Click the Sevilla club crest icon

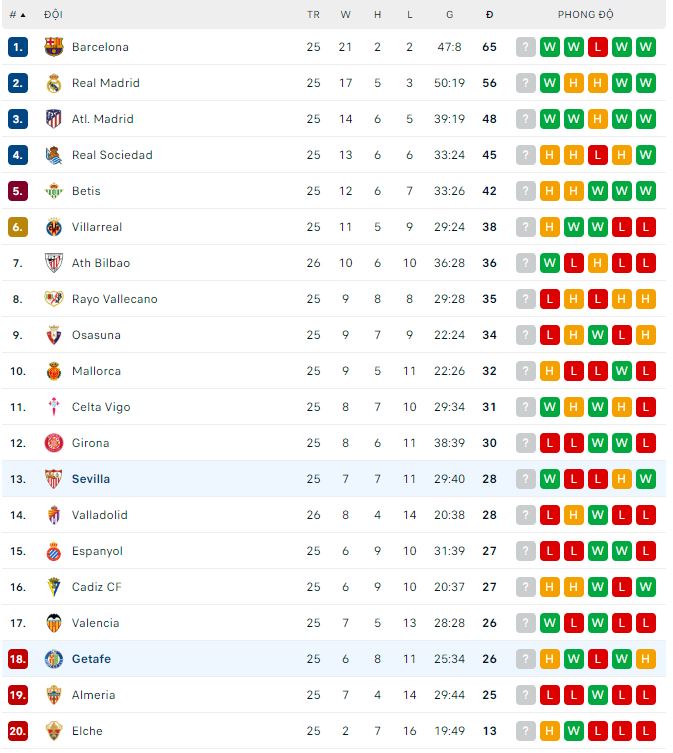54,479
